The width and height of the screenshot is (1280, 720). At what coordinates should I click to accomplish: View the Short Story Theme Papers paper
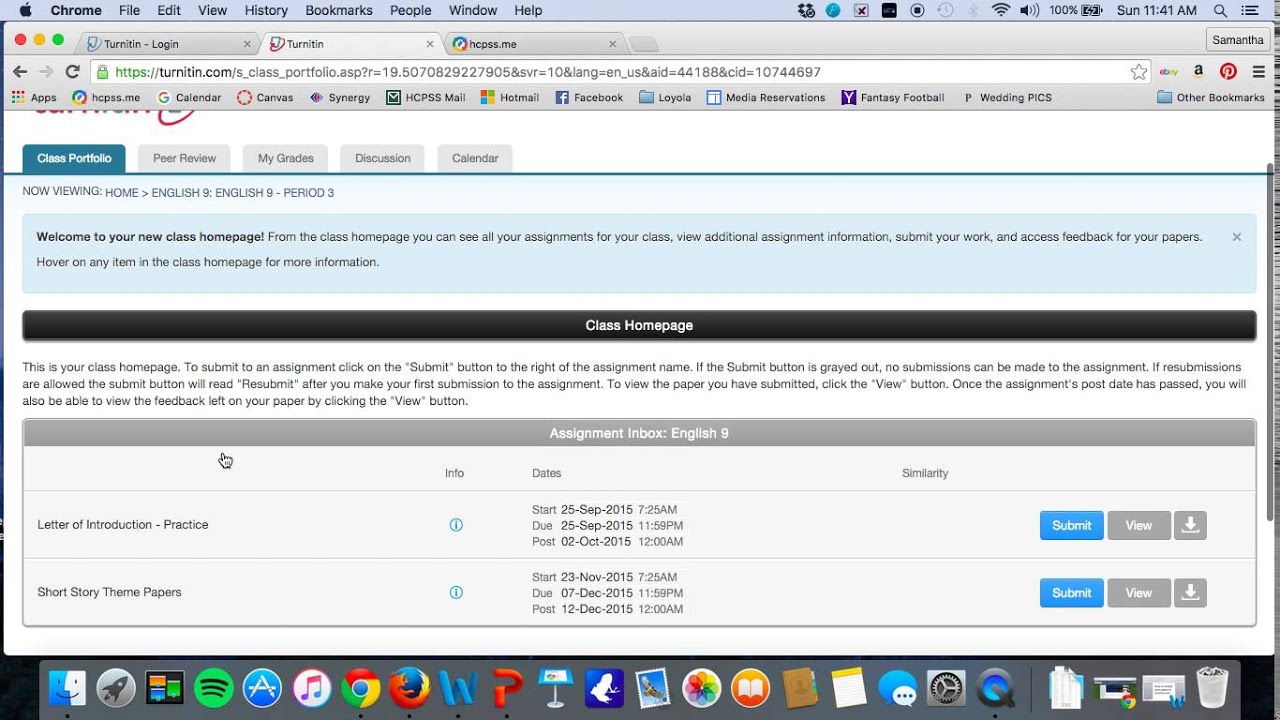(x=1139, y=592)
